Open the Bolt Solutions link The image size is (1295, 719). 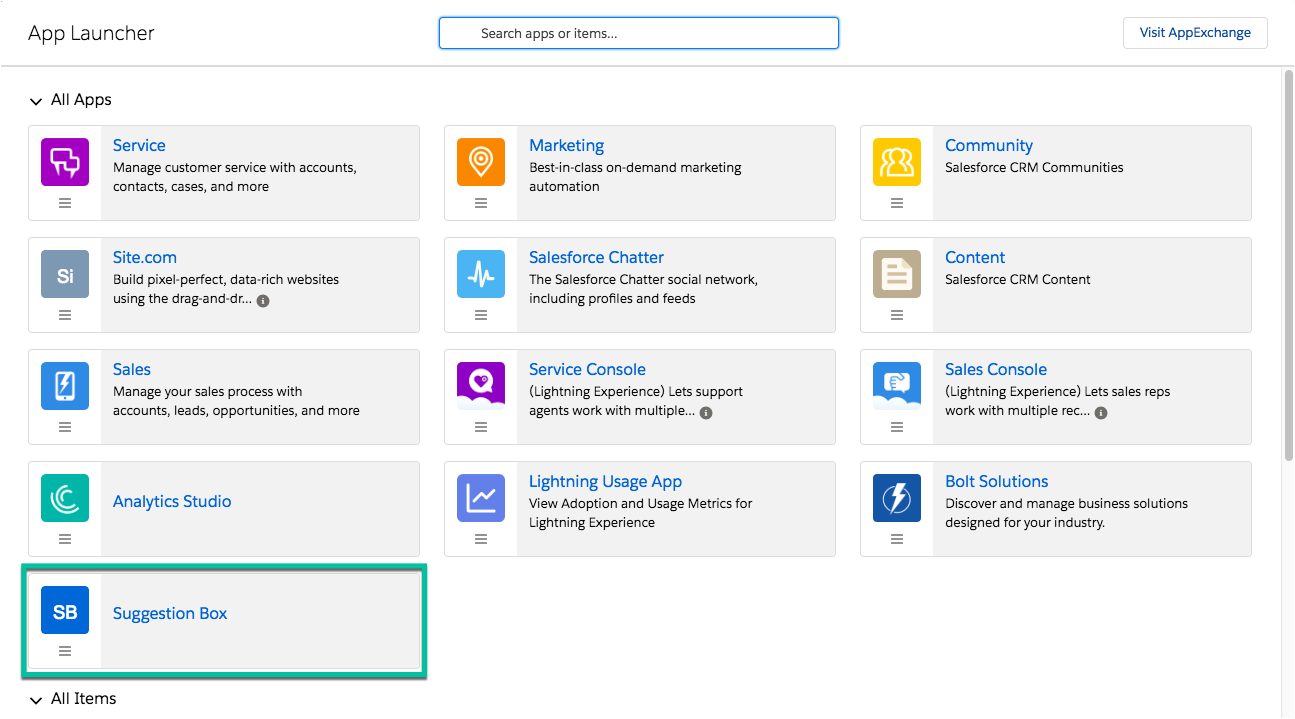[997, 481]
